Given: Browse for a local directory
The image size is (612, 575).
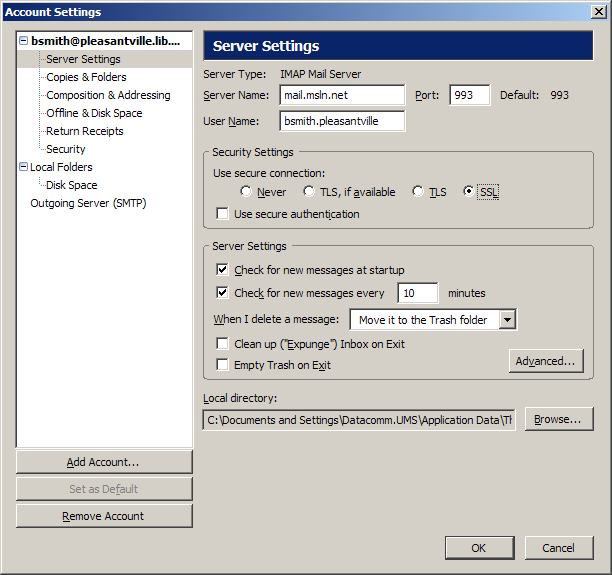Looking at the screenshot, I should tap(559, 419).
